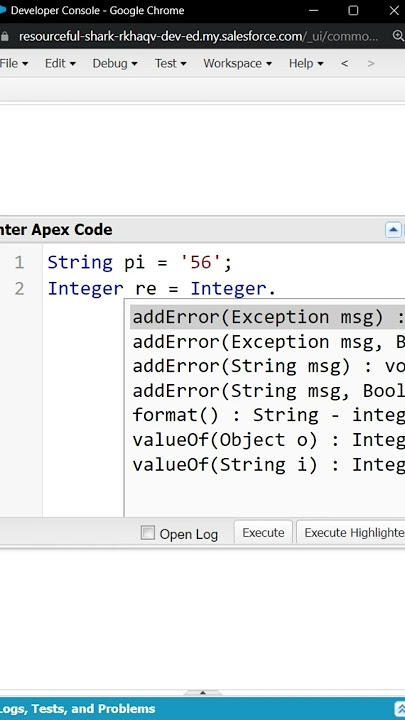Click the zoom magnifier icon in address bar

pyautogui.click(x=398, y=36)
